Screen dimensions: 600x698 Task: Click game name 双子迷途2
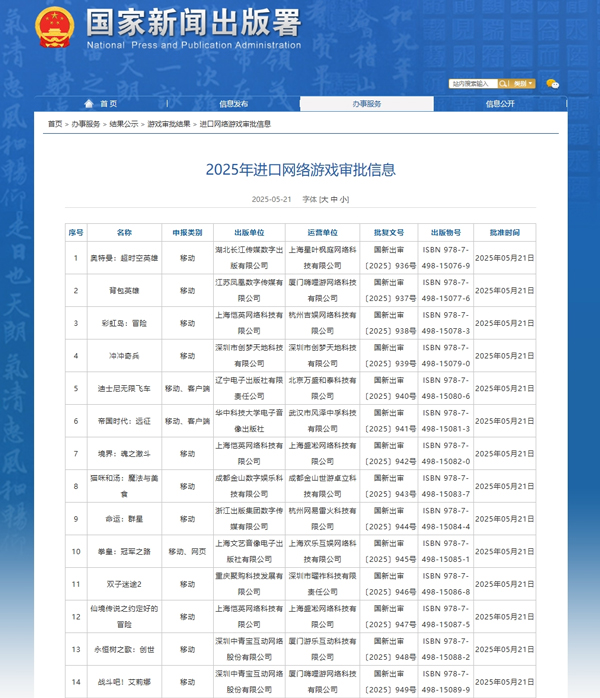click(x=124, y=584)
